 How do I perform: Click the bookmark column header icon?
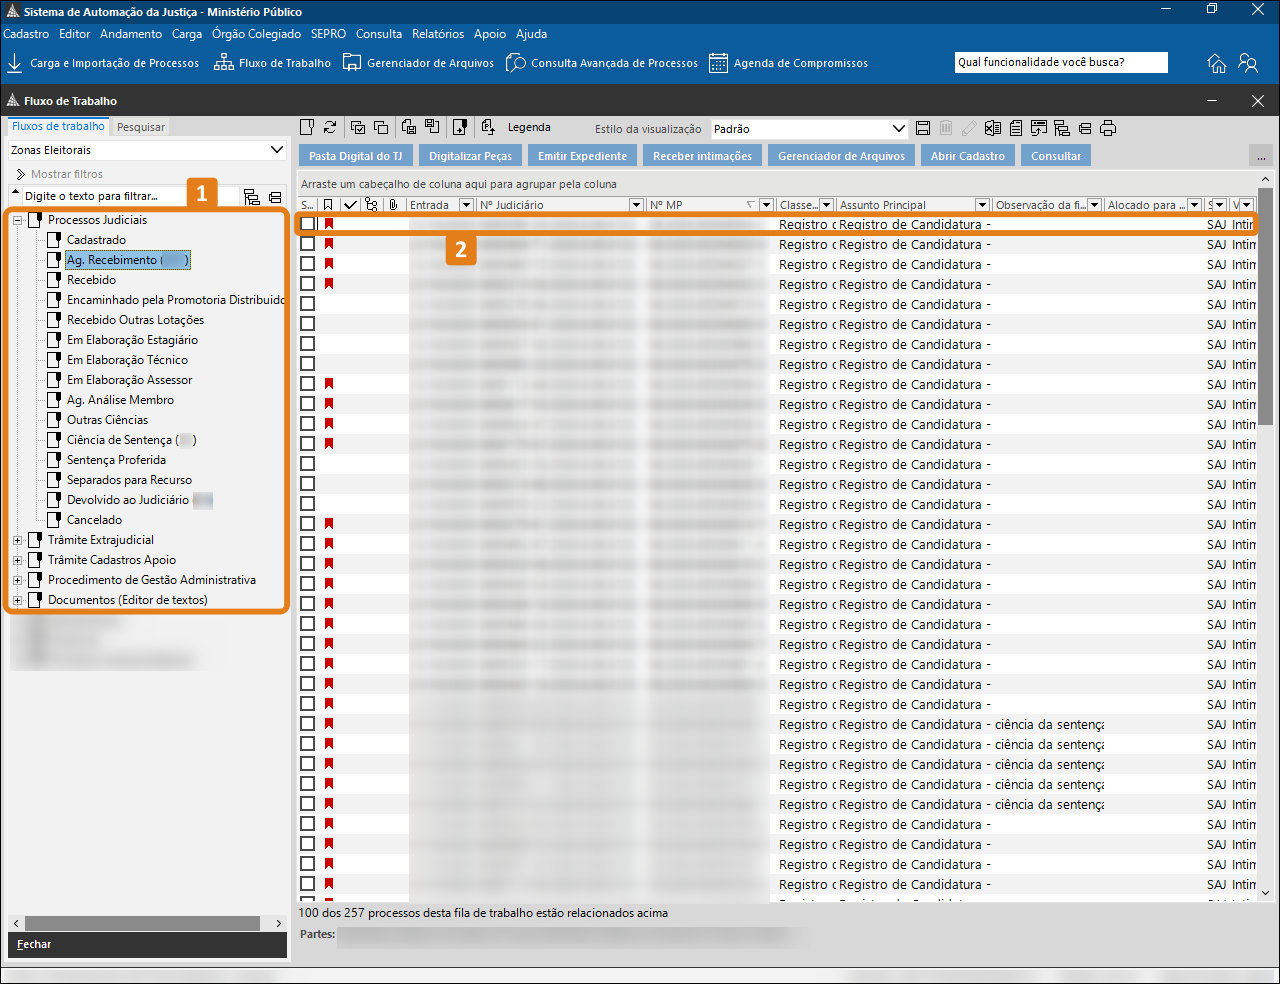[x=328, y=205]
